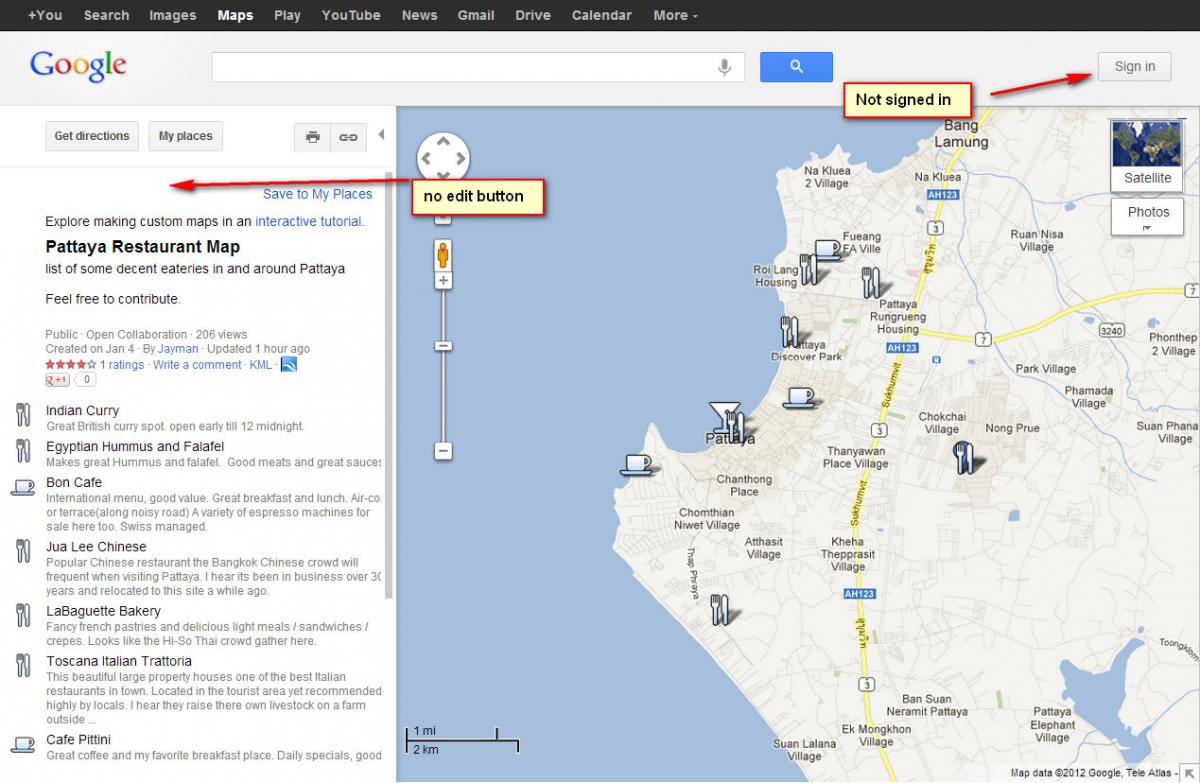The image size is (1200, 783).
Task: Click the zoom slider handle
Action: (443, 346)
